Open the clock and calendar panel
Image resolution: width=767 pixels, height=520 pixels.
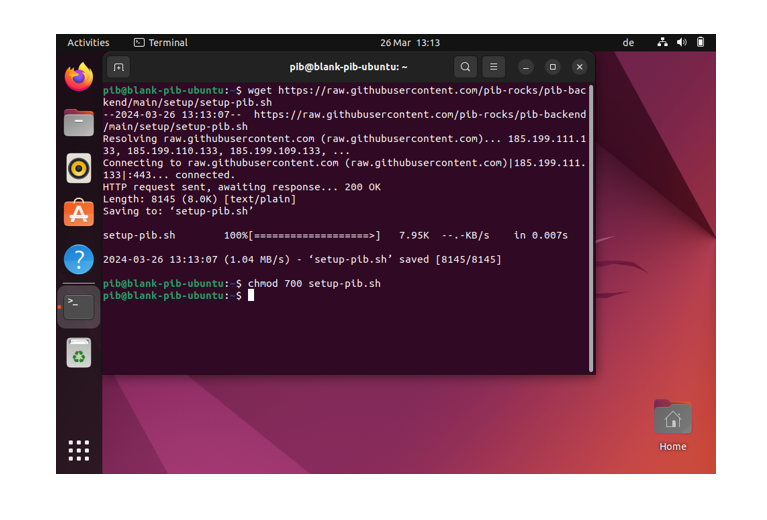(410, 43)
